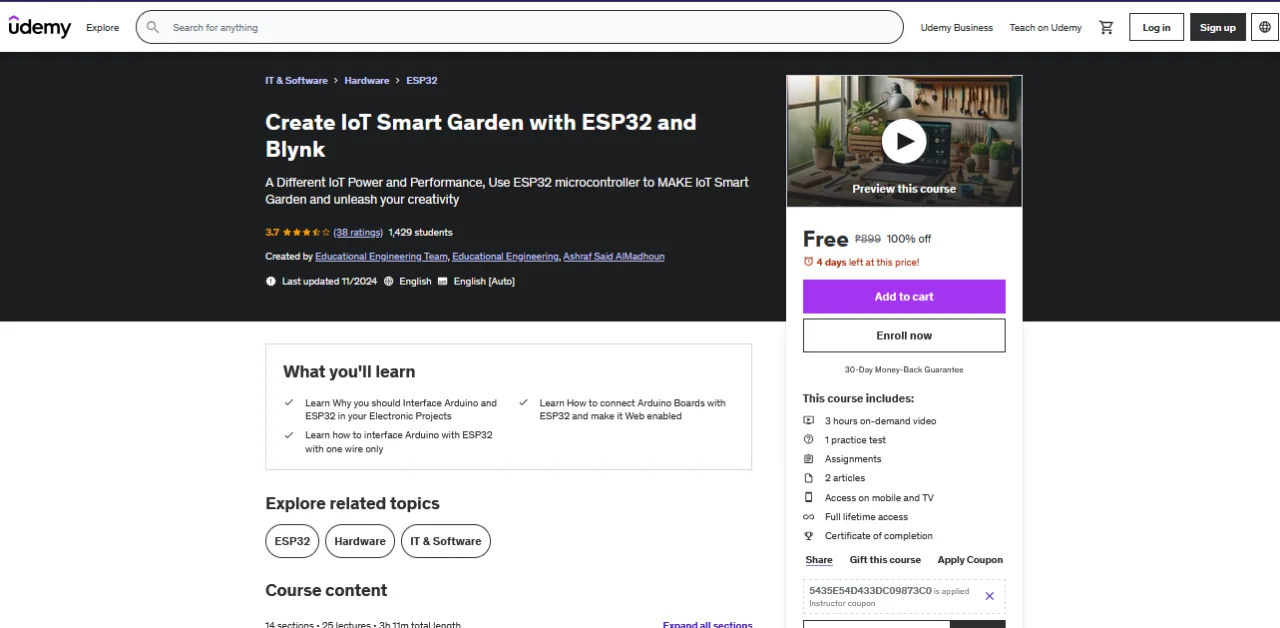Screen dimensions: 1280x628
Task: Click 'Last updated 11/2024' text
Action: click(329, 281)
